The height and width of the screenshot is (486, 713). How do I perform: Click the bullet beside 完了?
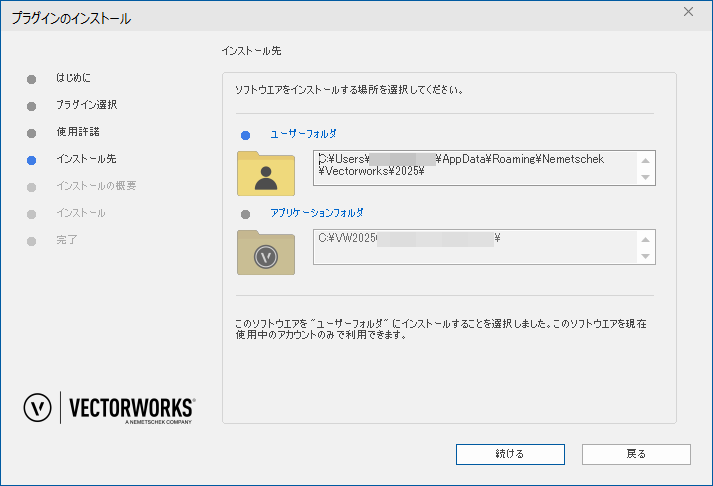point(31,241)
